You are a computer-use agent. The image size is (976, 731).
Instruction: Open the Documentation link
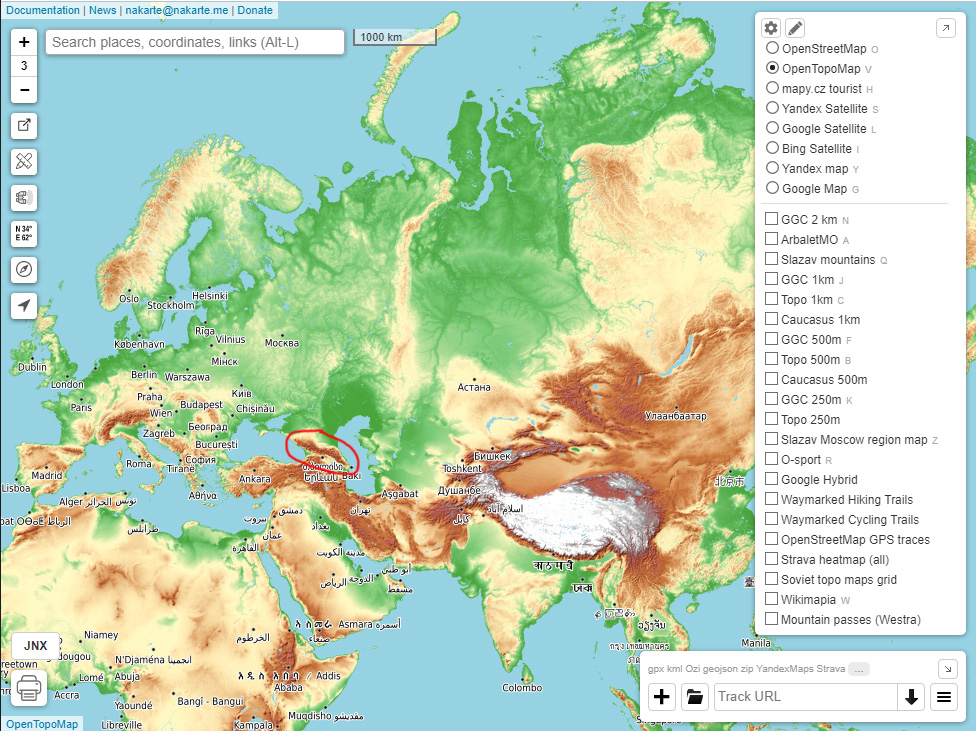pos(43,10)
